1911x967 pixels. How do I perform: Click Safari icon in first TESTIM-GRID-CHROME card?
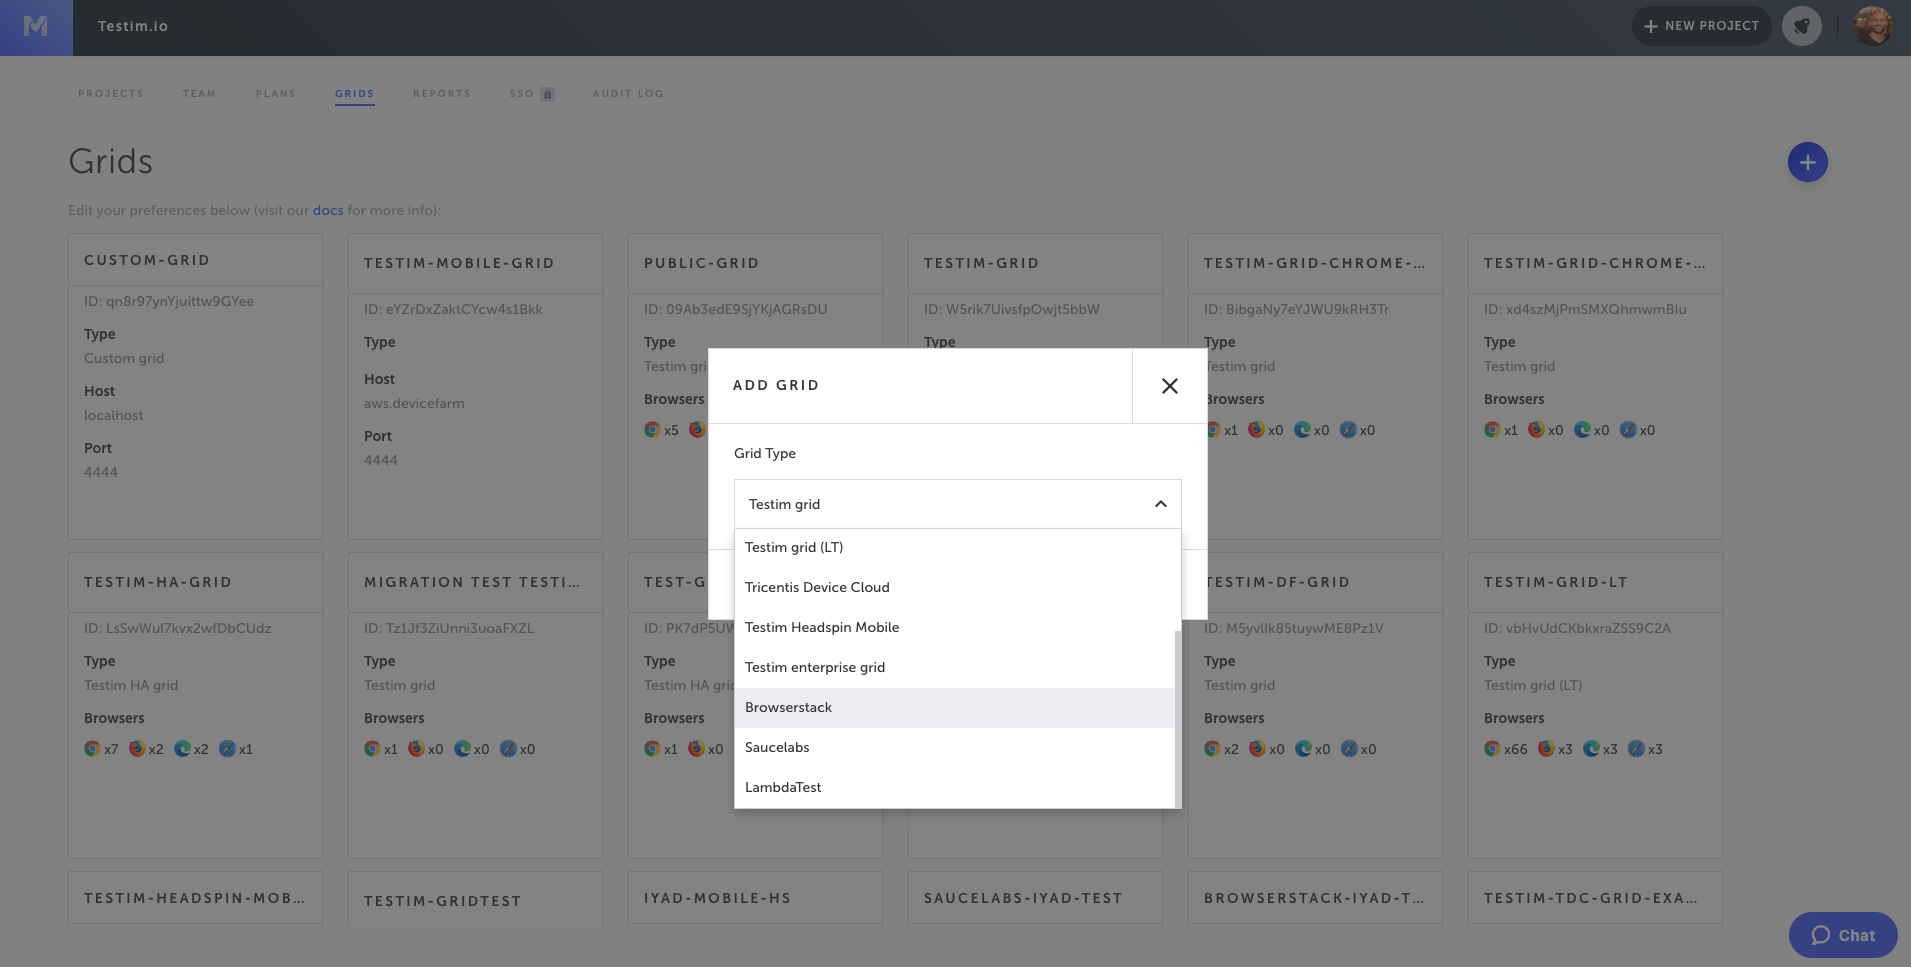(1348, 429)
